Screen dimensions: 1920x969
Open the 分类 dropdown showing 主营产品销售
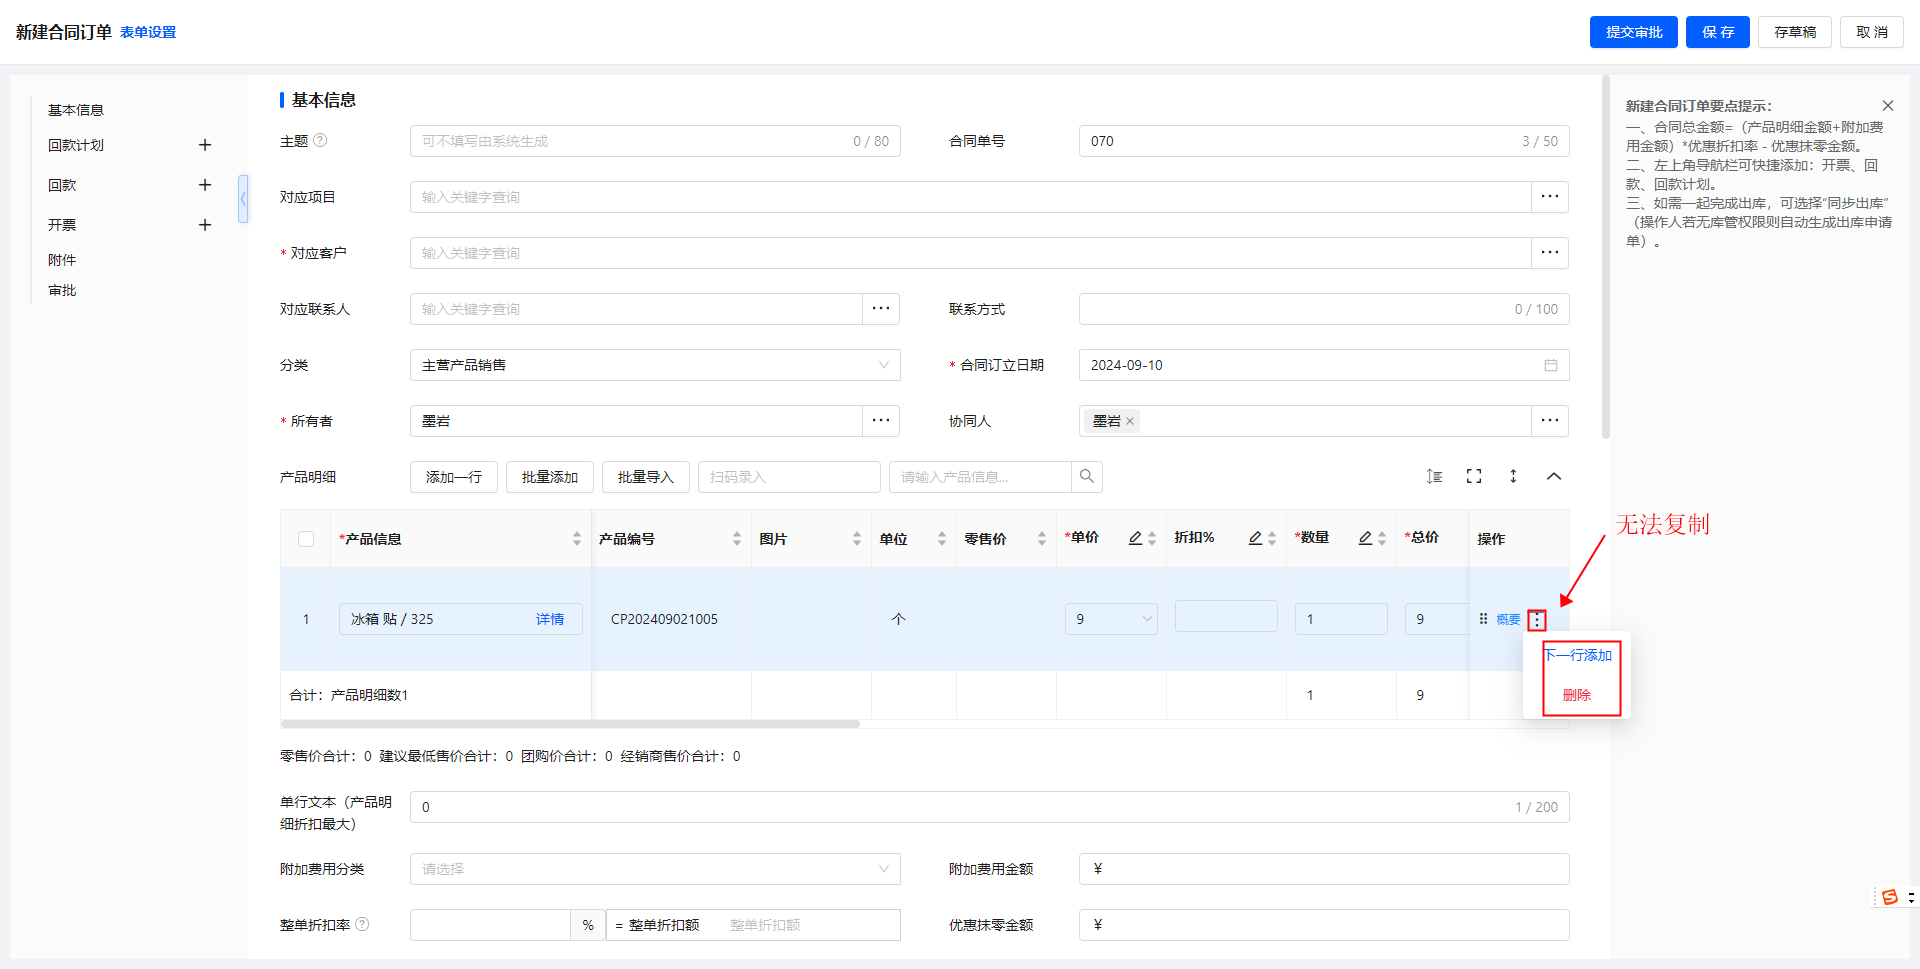655,365
